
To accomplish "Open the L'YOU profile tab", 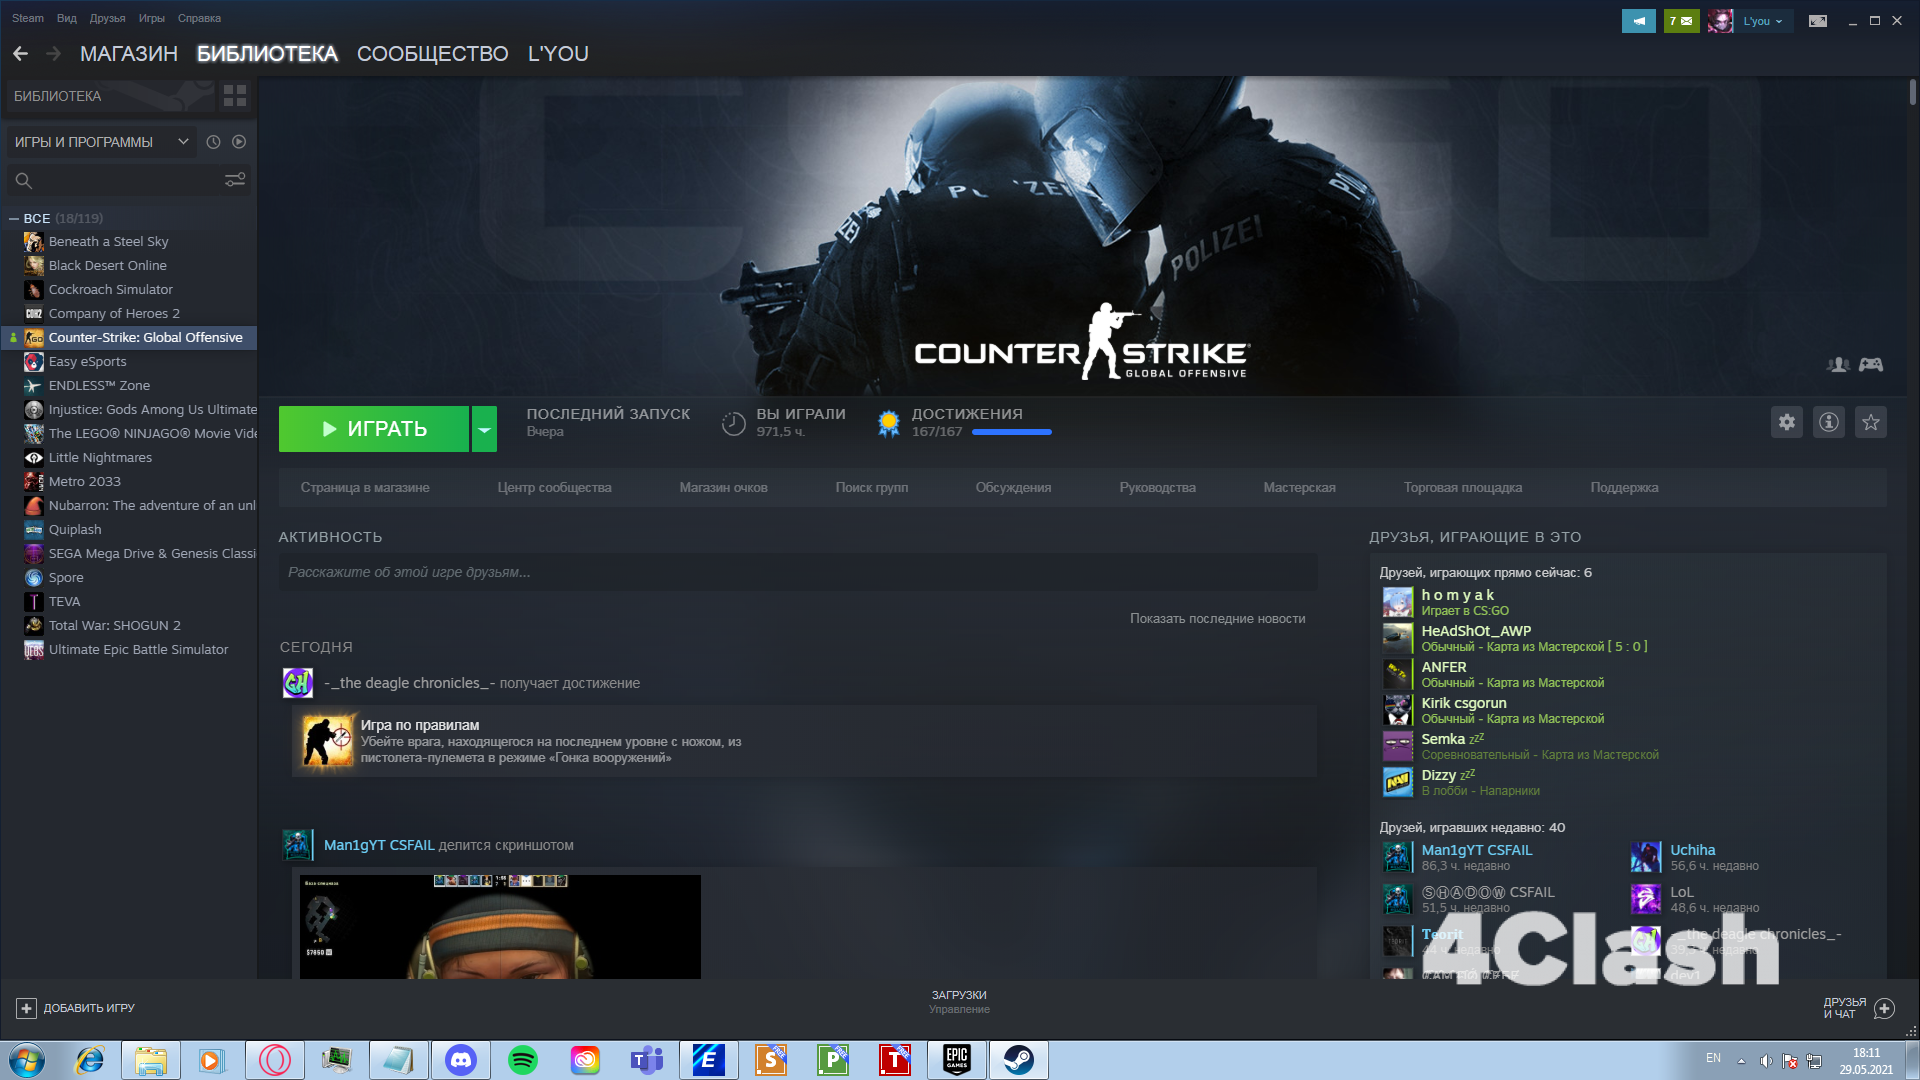I will [x=558, y=54].
